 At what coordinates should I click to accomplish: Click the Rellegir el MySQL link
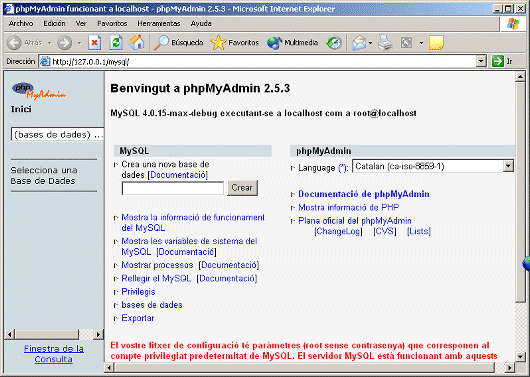[x=156, y=279]
